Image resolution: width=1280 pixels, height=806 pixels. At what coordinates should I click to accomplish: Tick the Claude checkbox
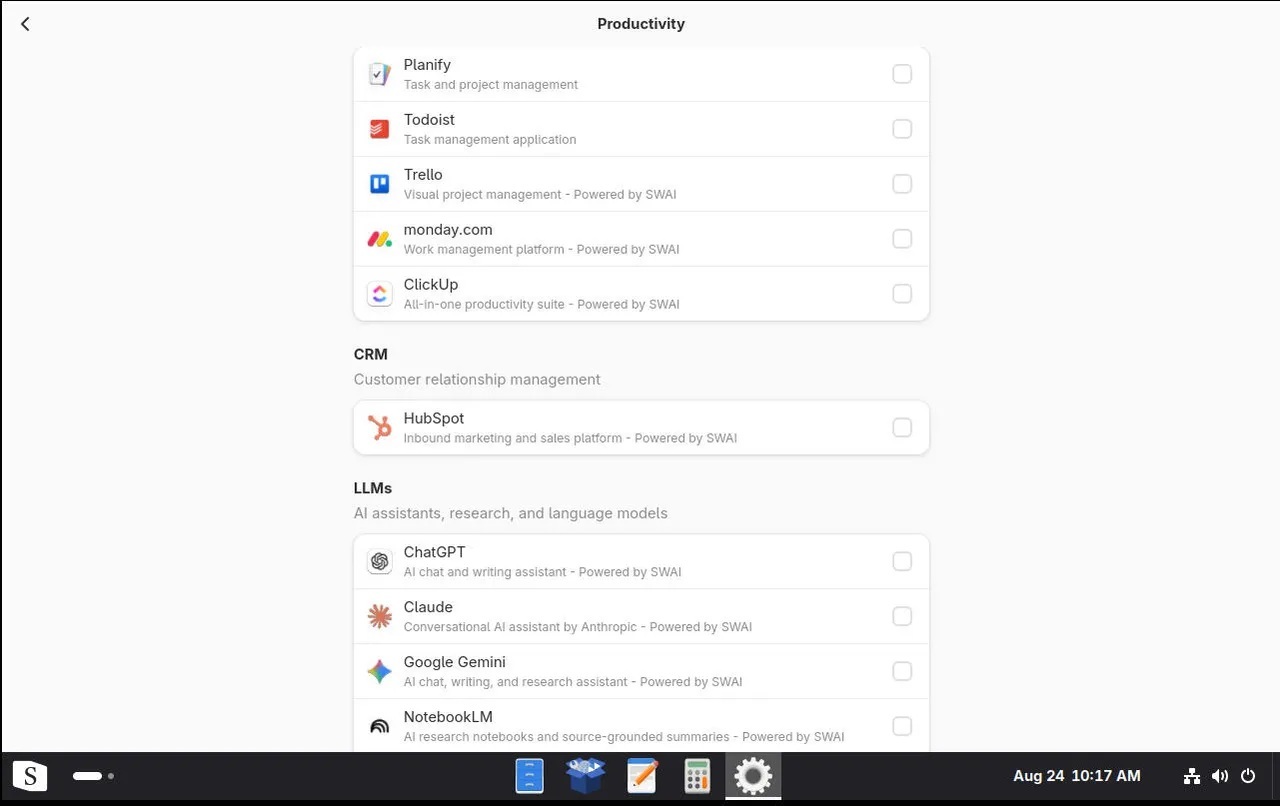[902, 617]
